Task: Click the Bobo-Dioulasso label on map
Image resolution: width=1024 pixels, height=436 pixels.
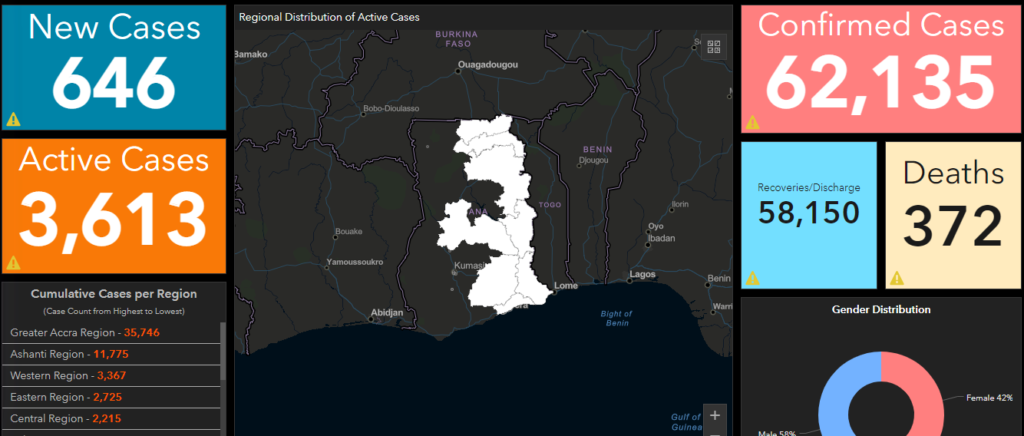Action: tap(391, 108)
